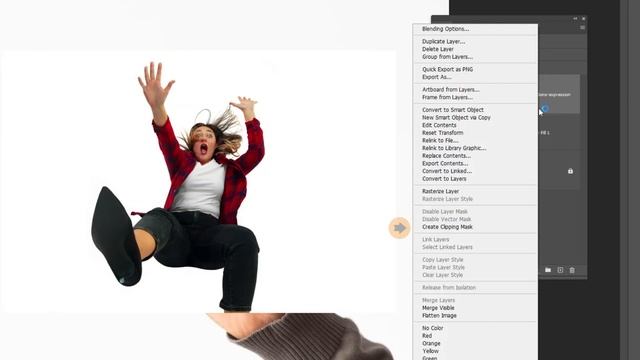This screenshot has width=640, height=360.
Task: Select Quick Export as PNG
Action: (447, 69)
